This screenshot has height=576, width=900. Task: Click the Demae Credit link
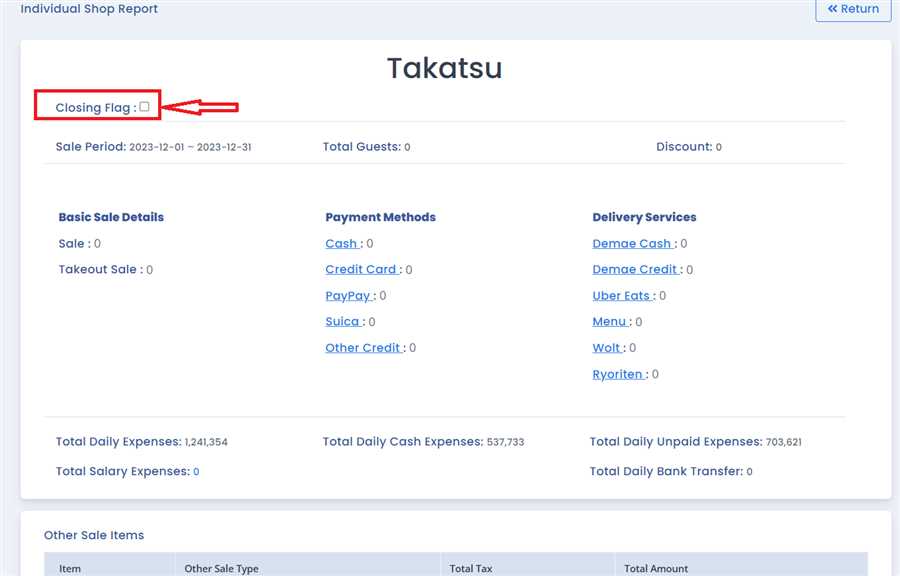tap(635, 269)
